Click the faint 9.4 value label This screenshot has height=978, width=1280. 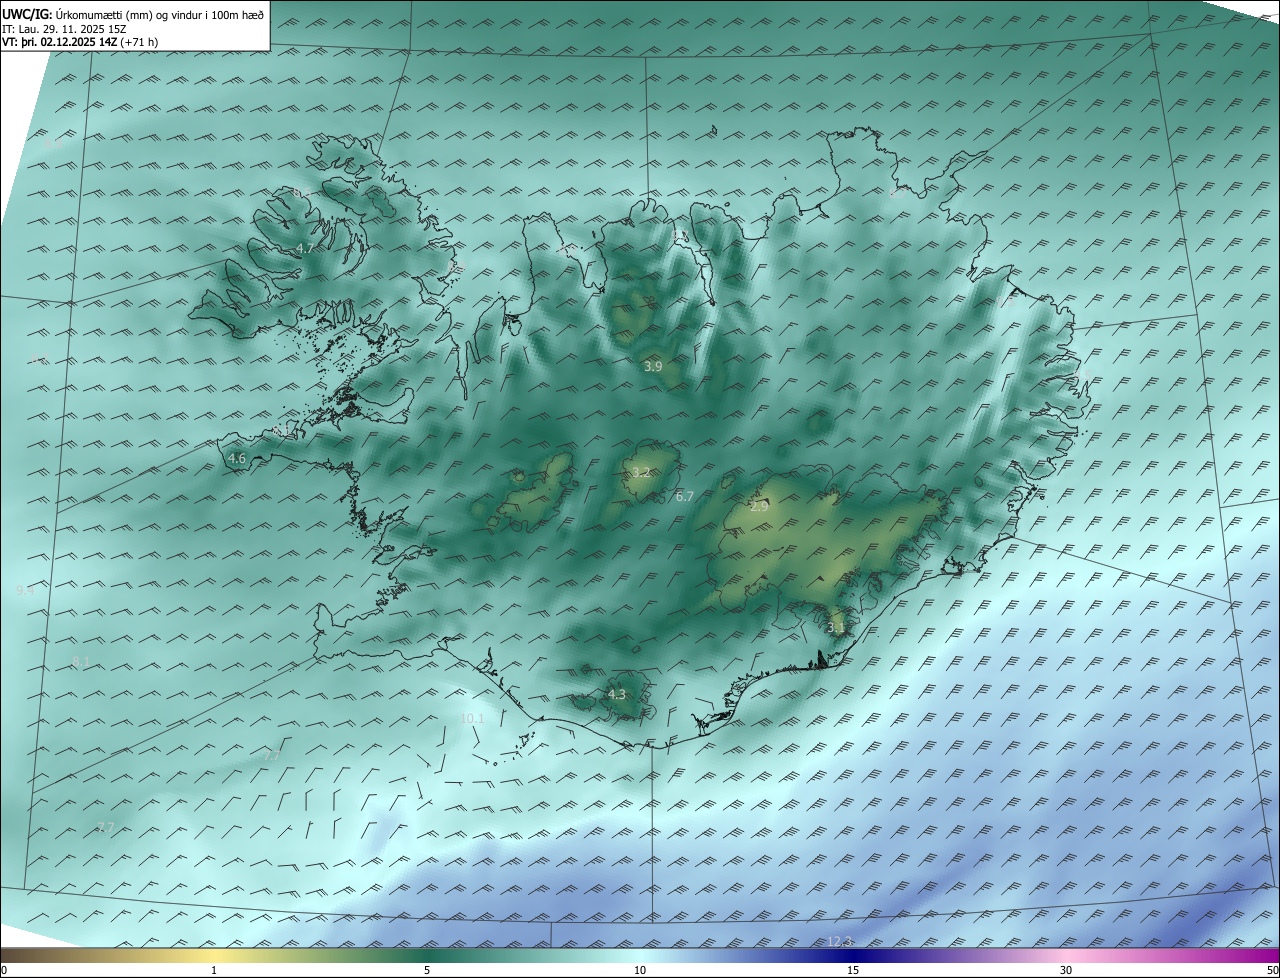[25, 591]
